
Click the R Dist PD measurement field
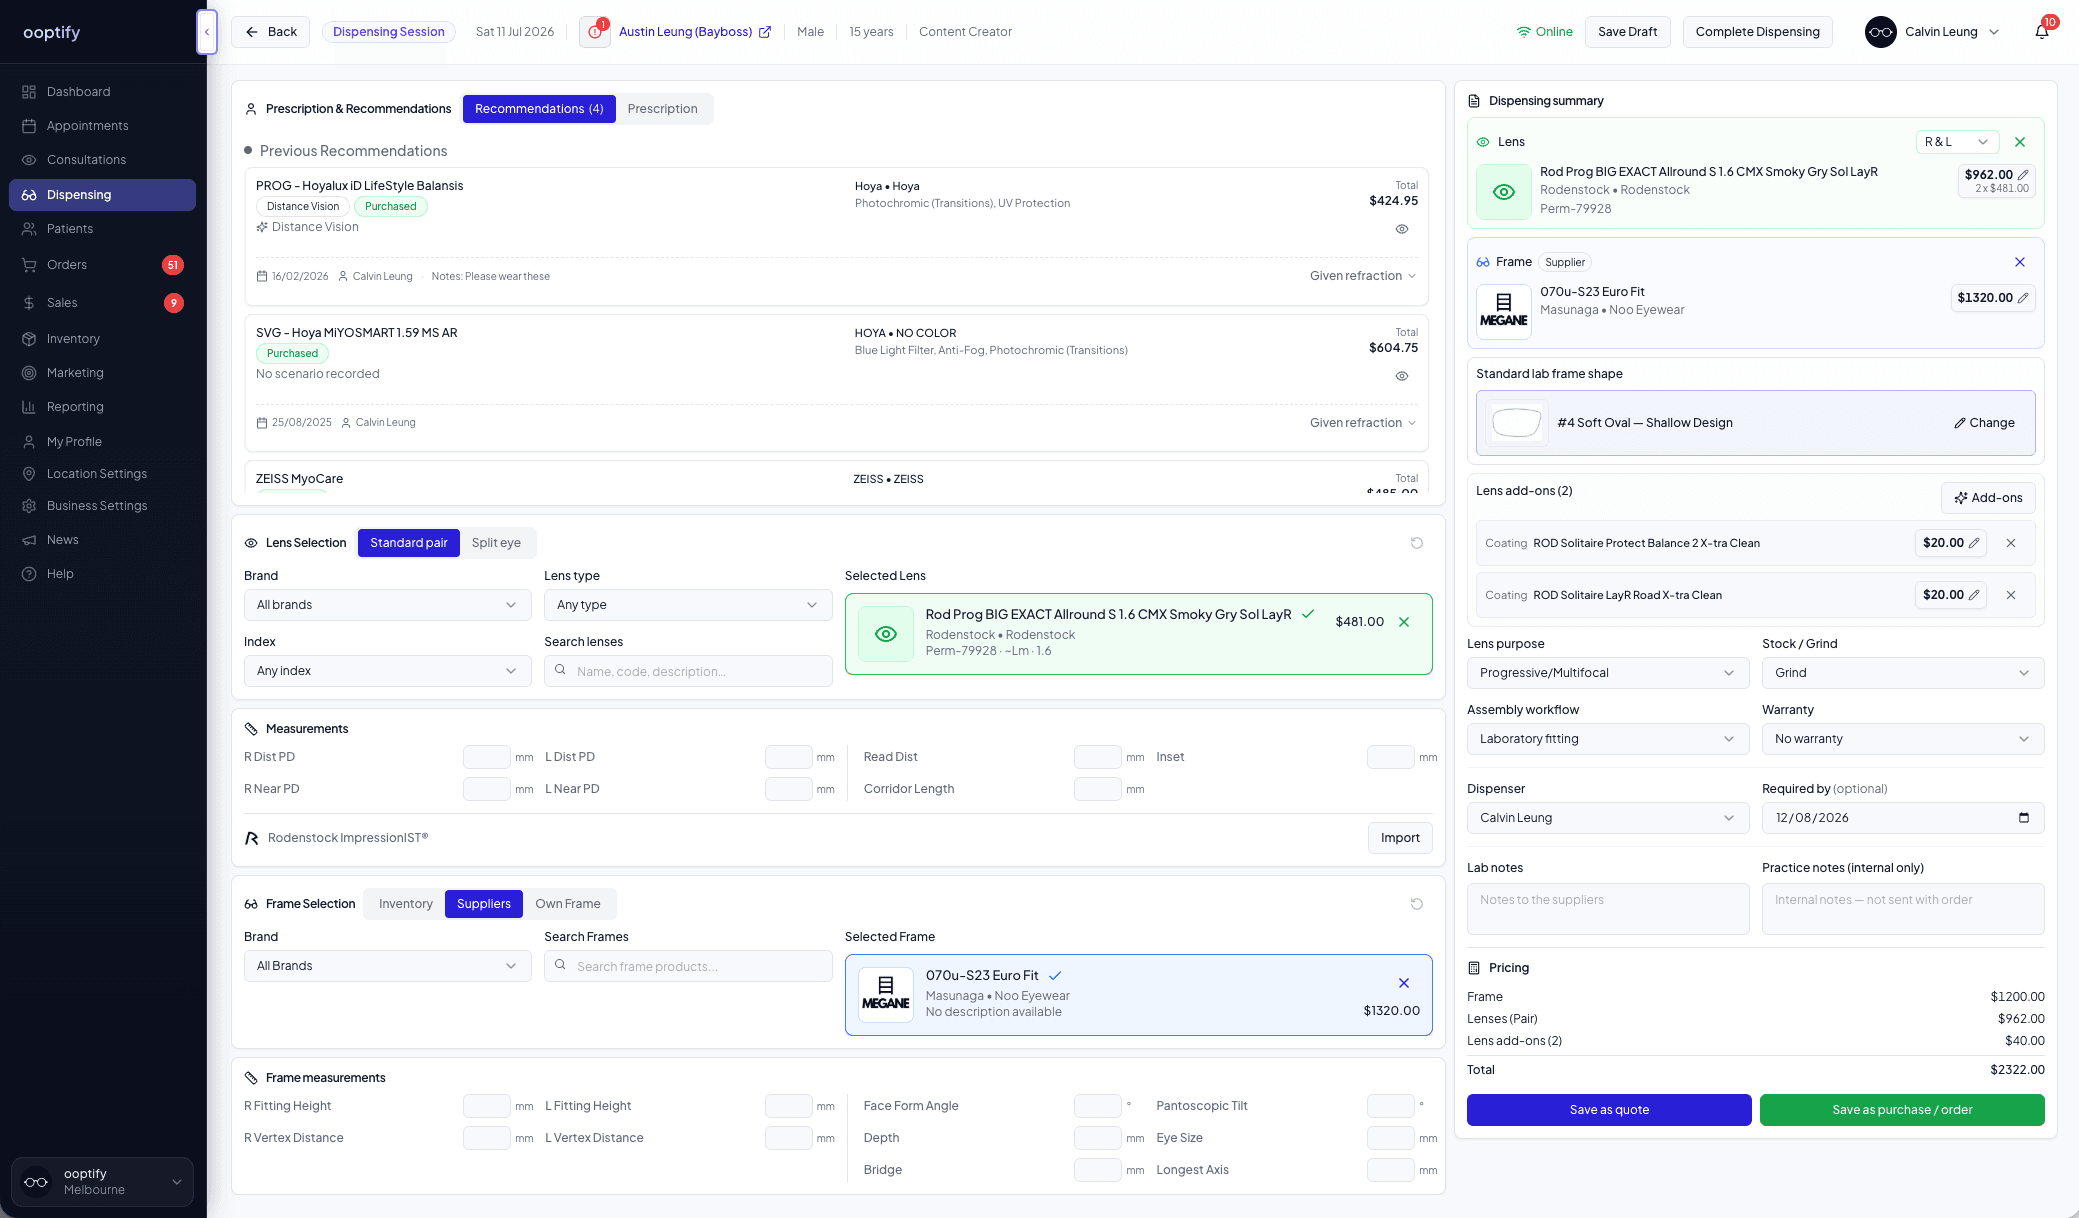tap(487, 757)
